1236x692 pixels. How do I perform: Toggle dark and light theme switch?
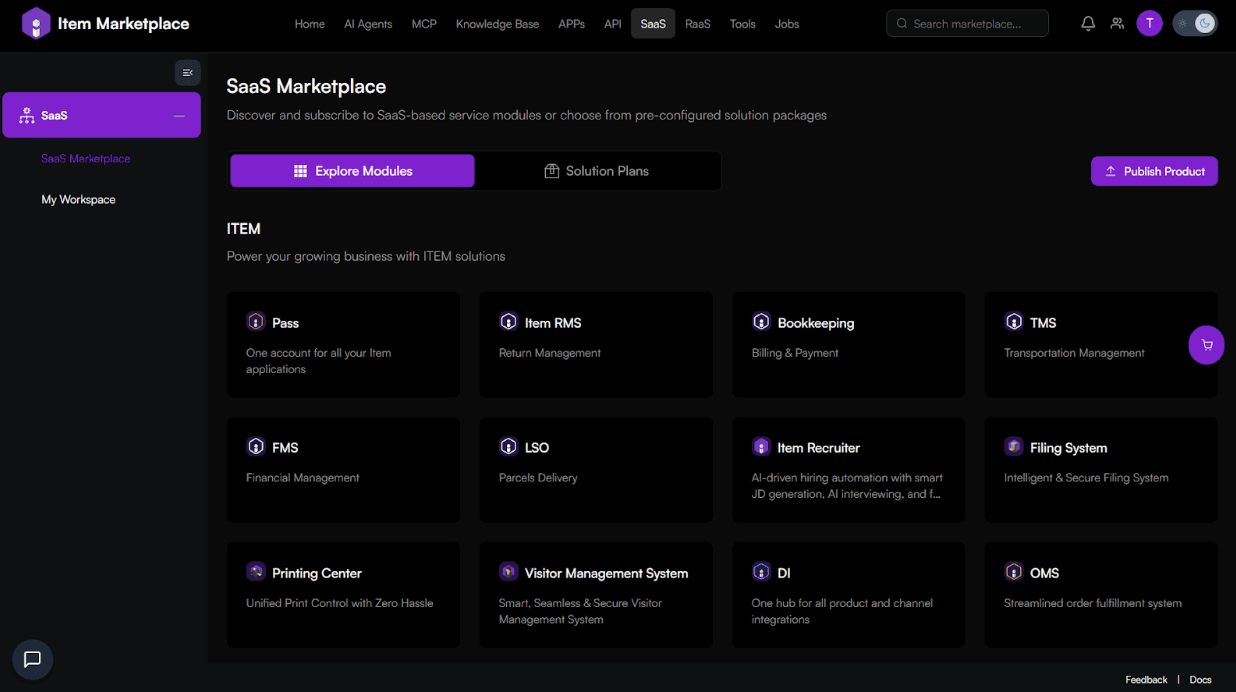coord(1194,24)
